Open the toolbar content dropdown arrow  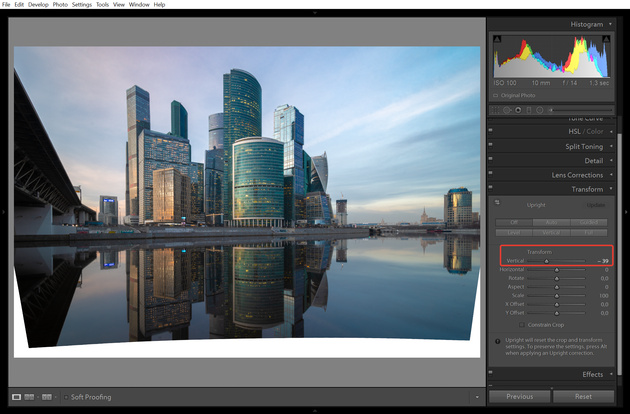pyautogui.click(x=477, y=397)
